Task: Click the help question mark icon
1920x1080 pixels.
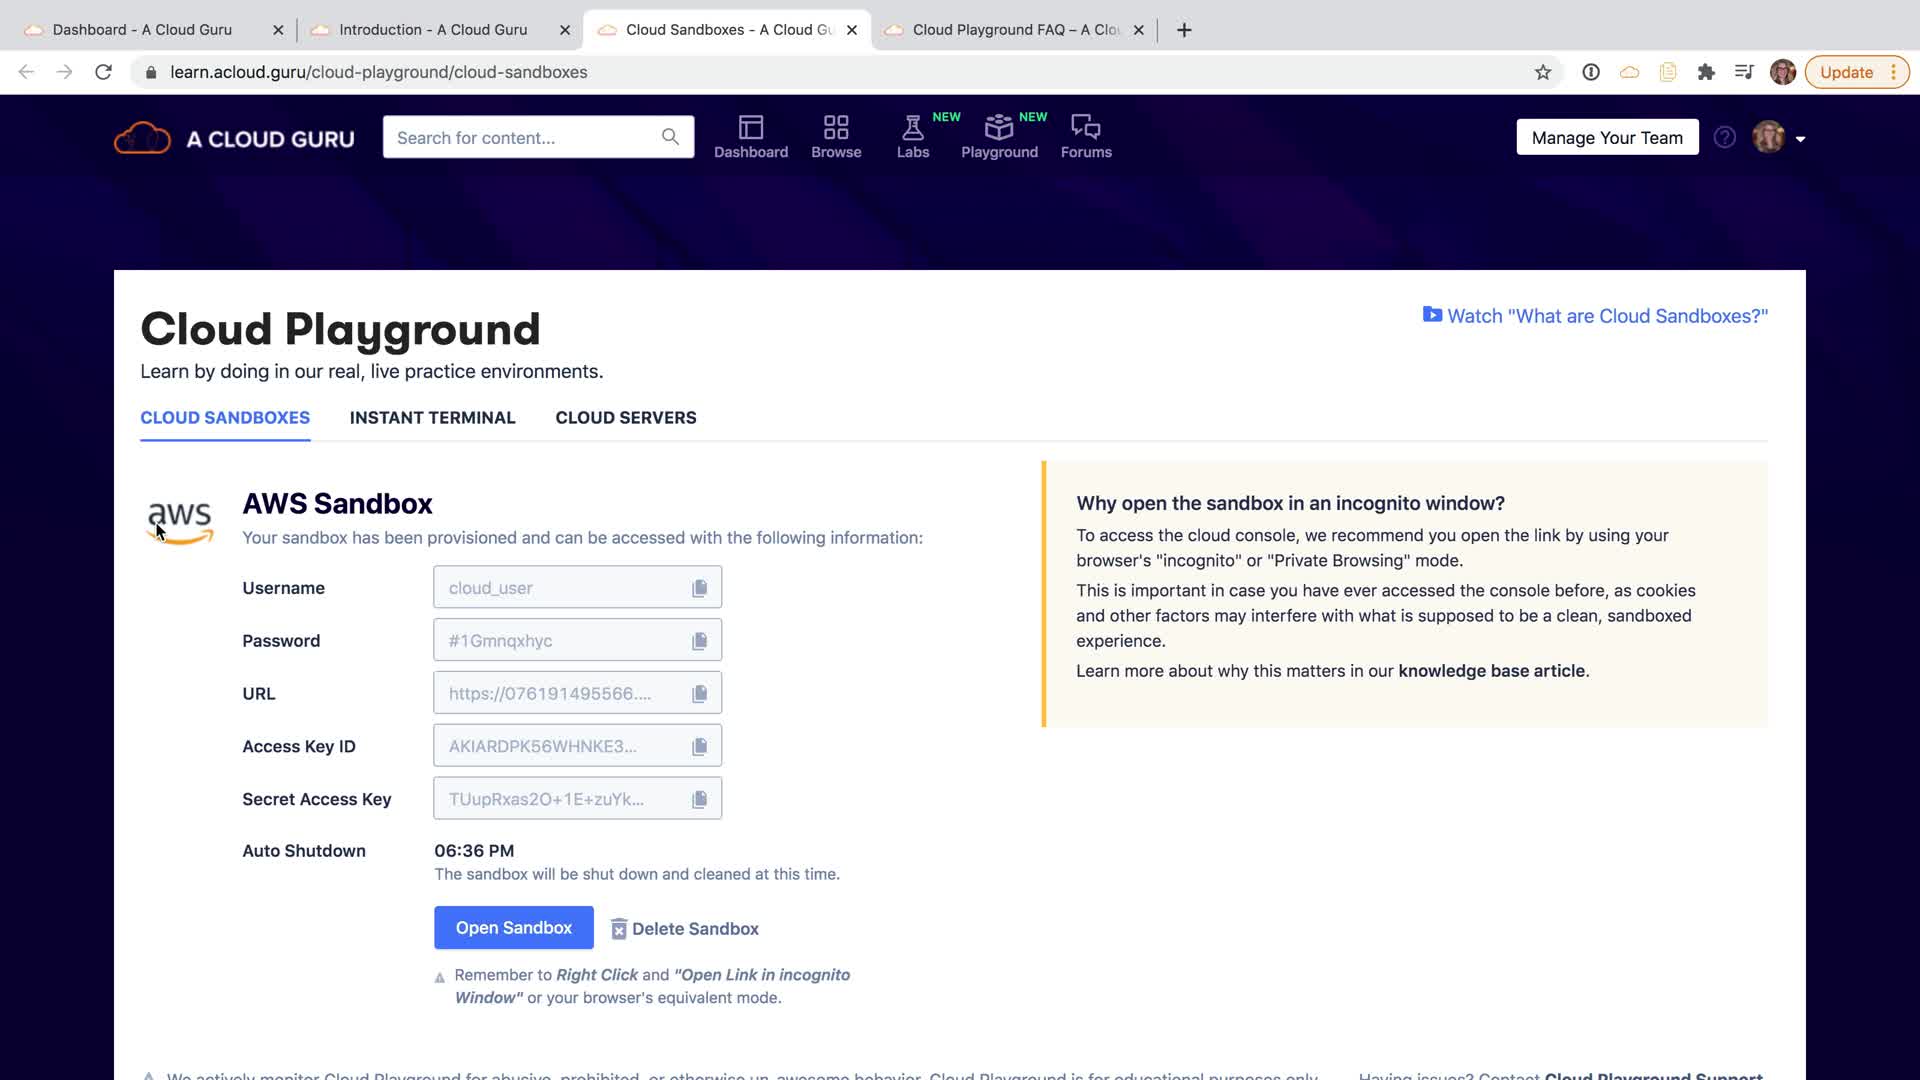Action: click(1724, 138)
